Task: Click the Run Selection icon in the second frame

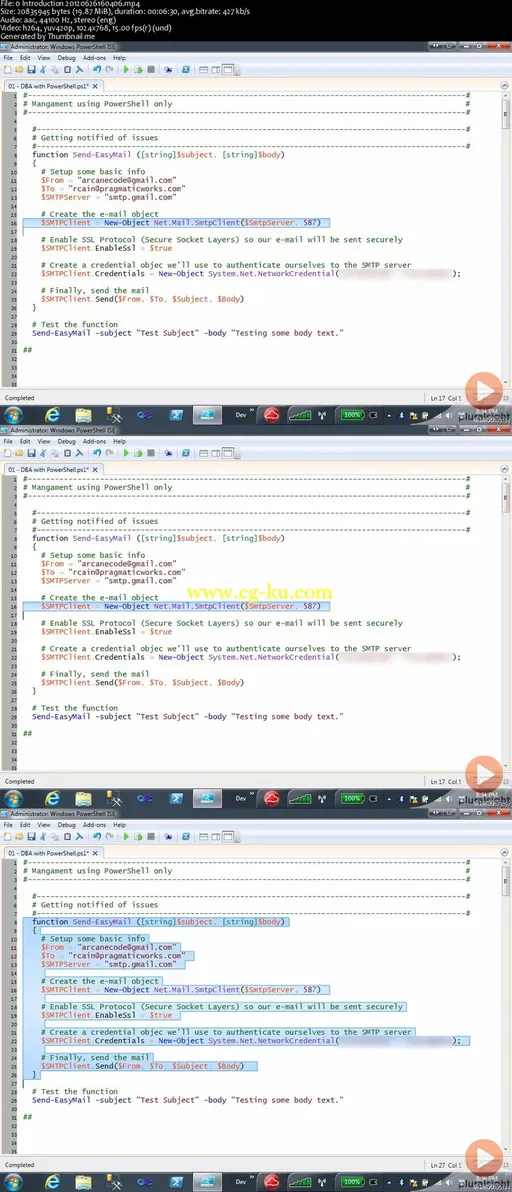Action: click(138, 453)
